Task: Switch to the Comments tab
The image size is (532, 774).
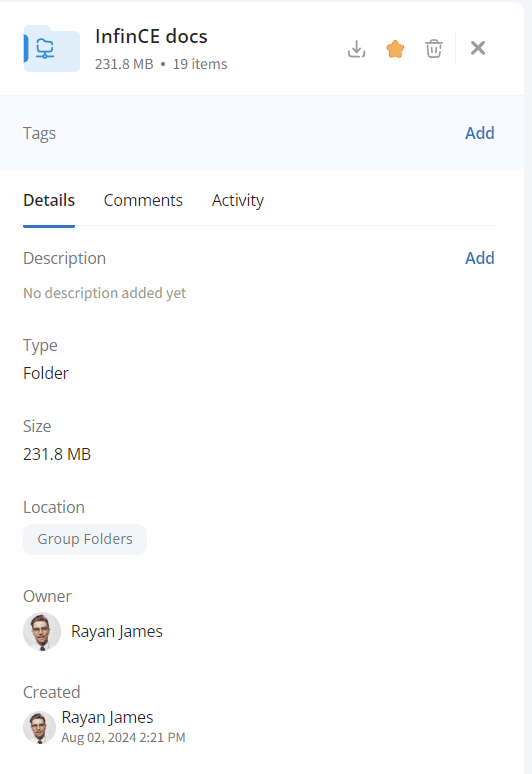Action: coord(143,200)
